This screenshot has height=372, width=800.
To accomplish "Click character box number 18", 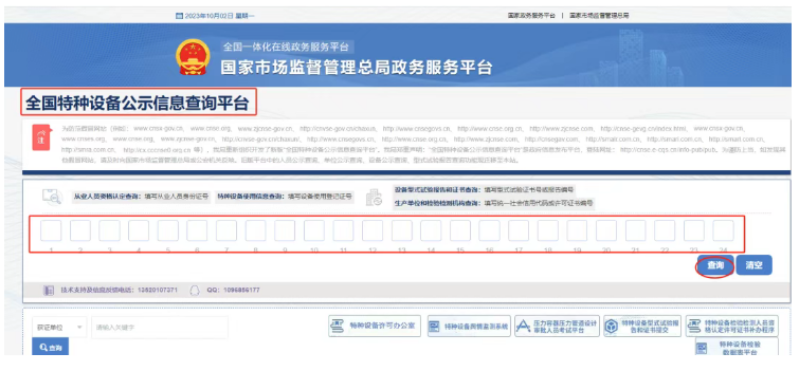I will (x=548, y=231).
